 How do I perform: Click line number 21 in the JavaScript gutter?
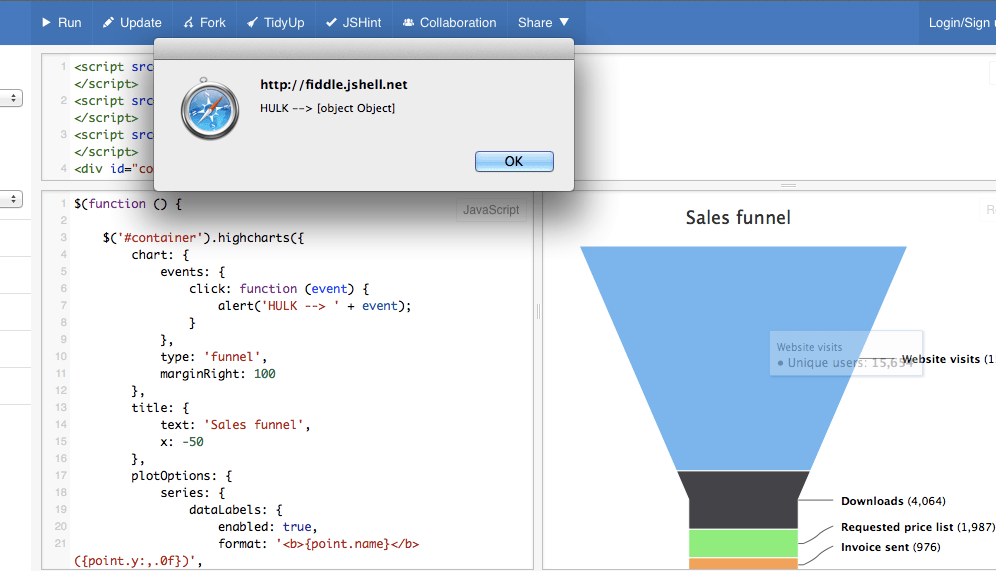[x=60, y=543]
